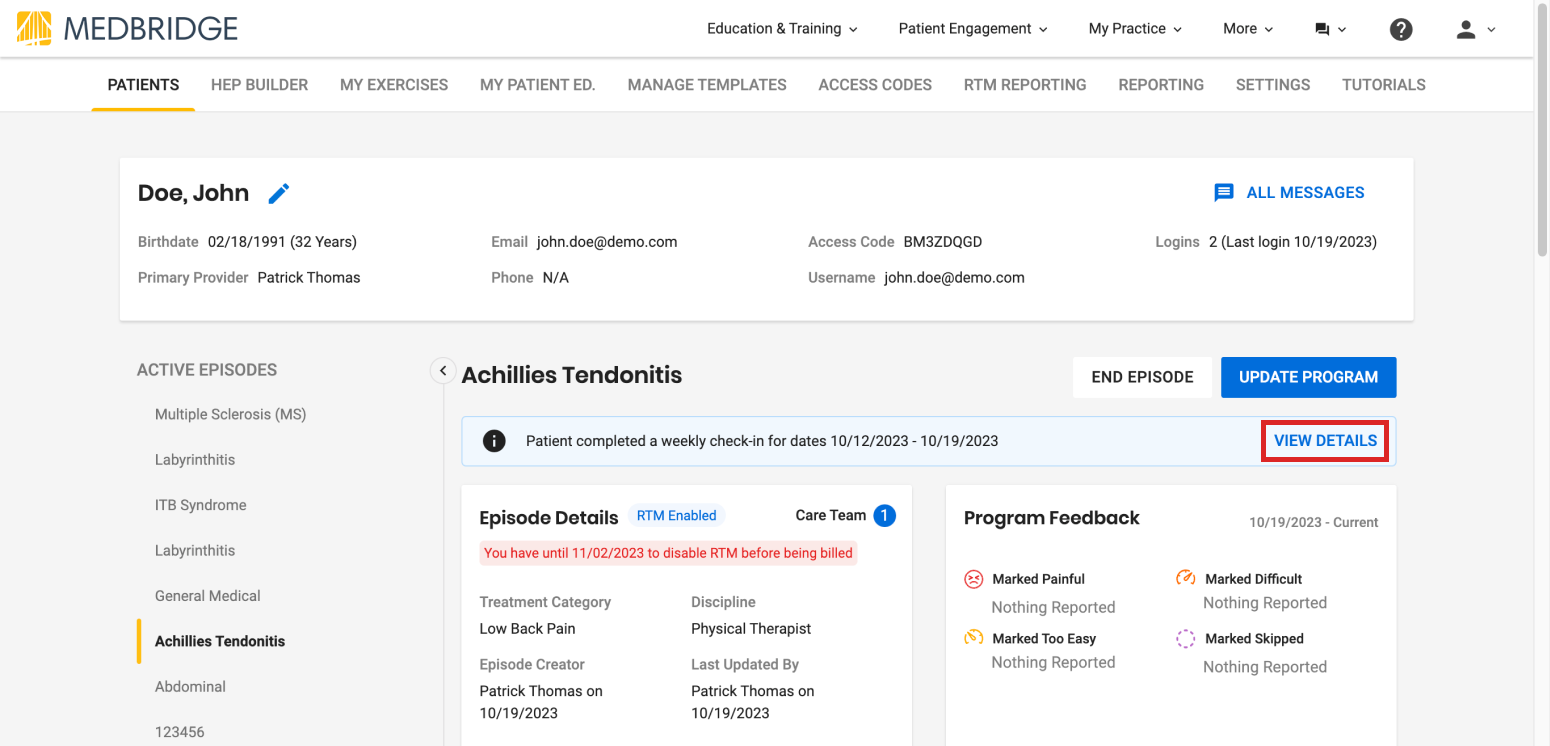1550x746 pixels.
Task: Click the Episode Details heading
Action: [549, 518]
